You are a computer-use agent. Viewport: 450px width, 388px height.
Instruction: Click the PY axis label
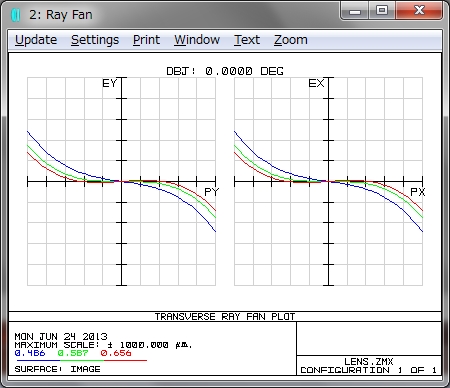tap(211, 192)
